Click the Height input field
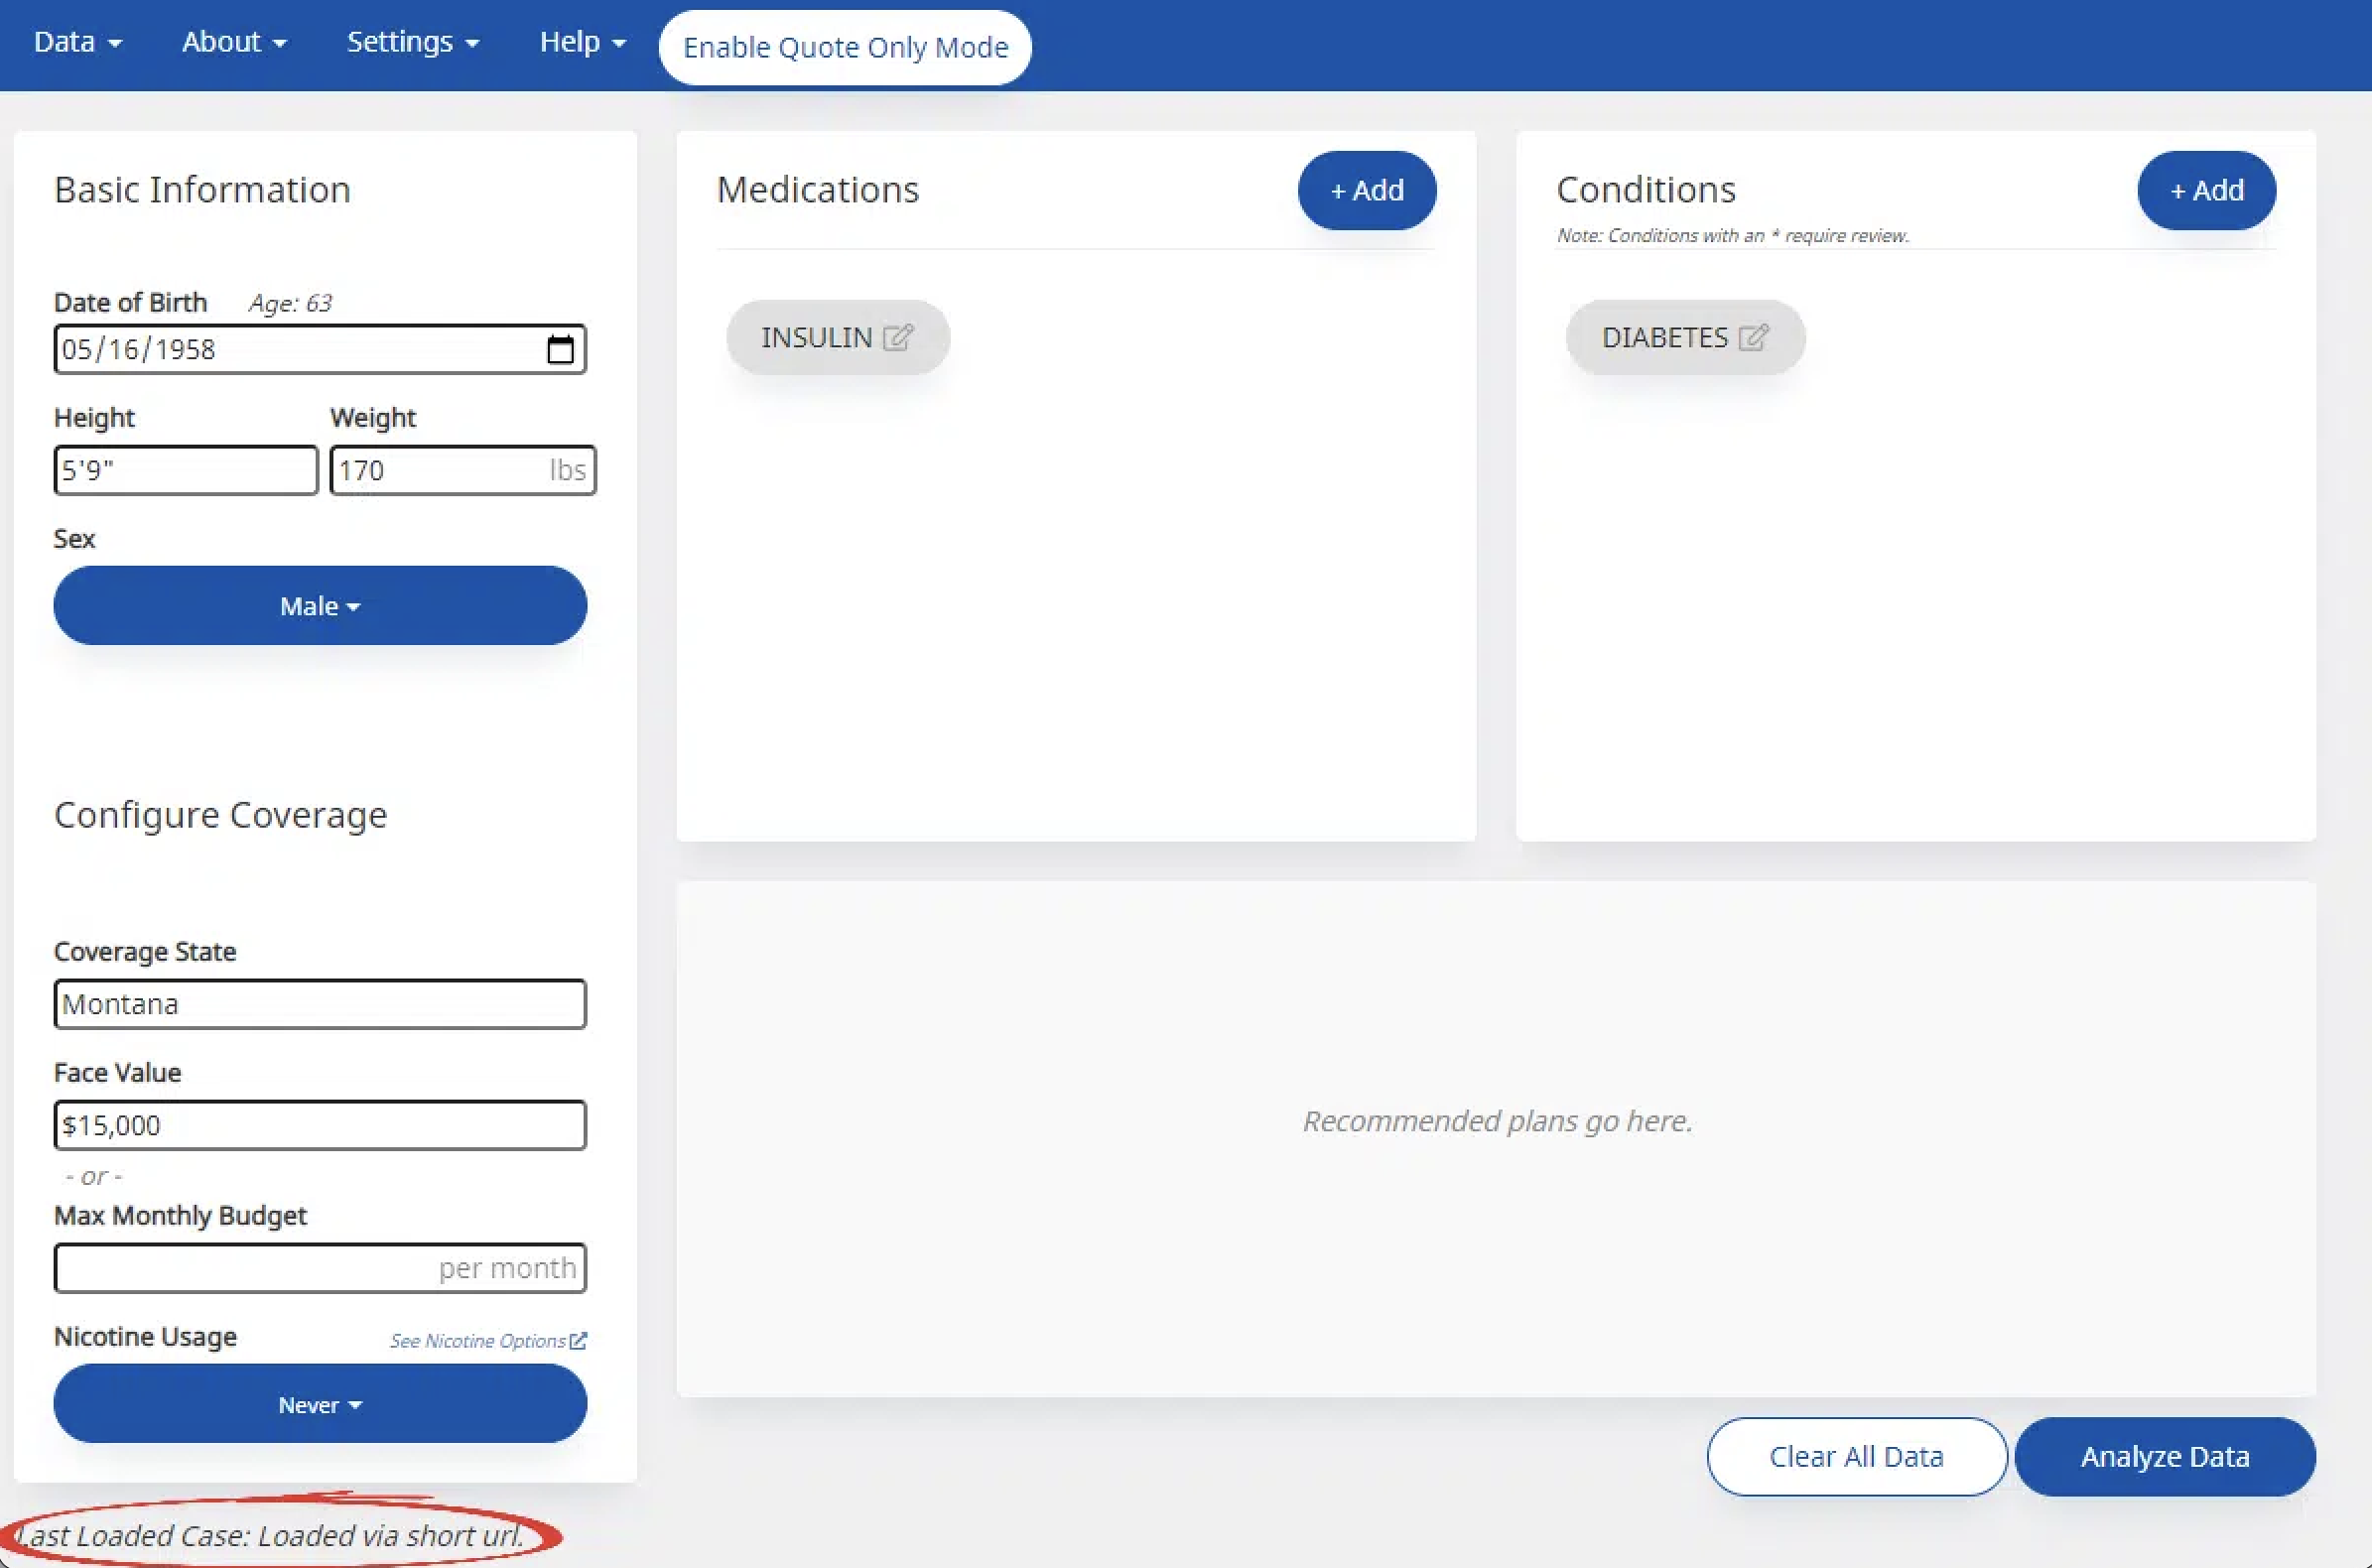 tap(186, 470)
